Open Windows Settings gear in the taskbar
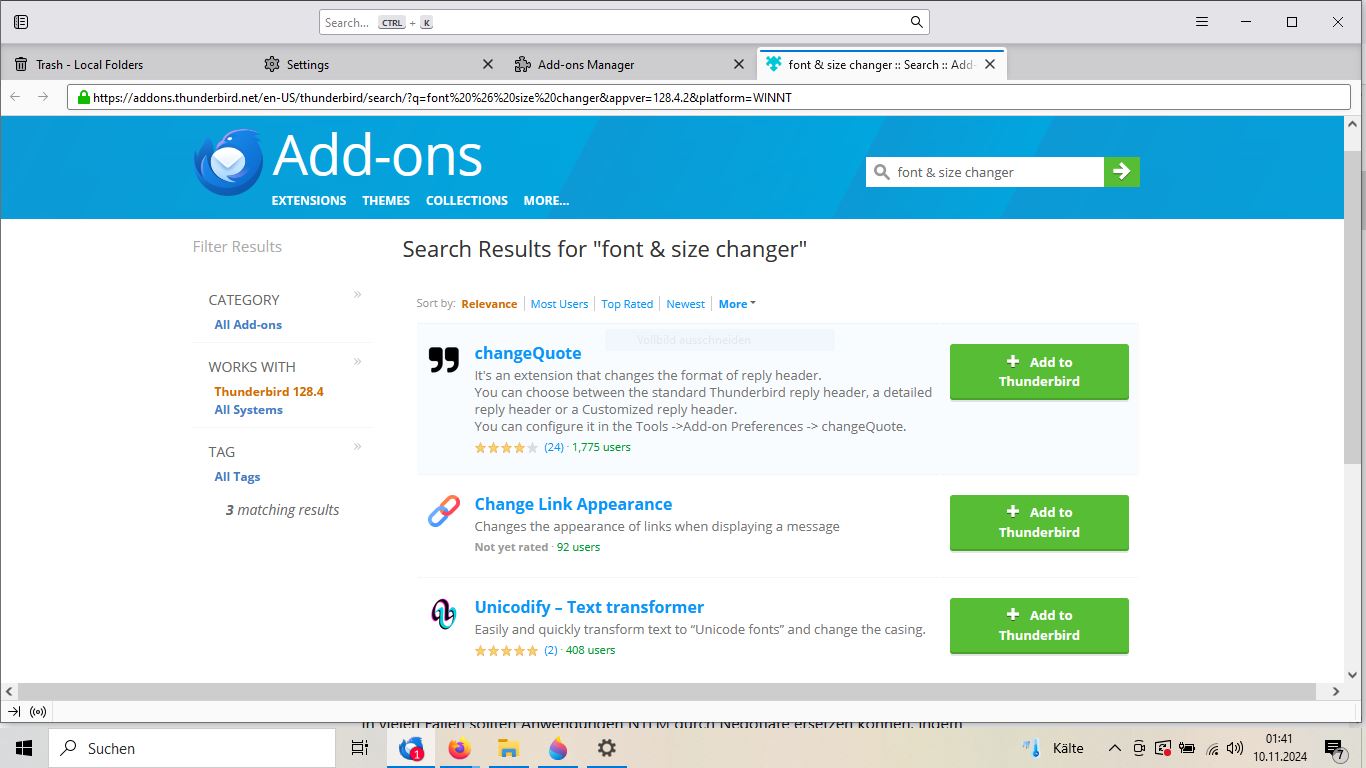Image resolution: width=1366 pixels, height=768 pixels. coord(606,748)
